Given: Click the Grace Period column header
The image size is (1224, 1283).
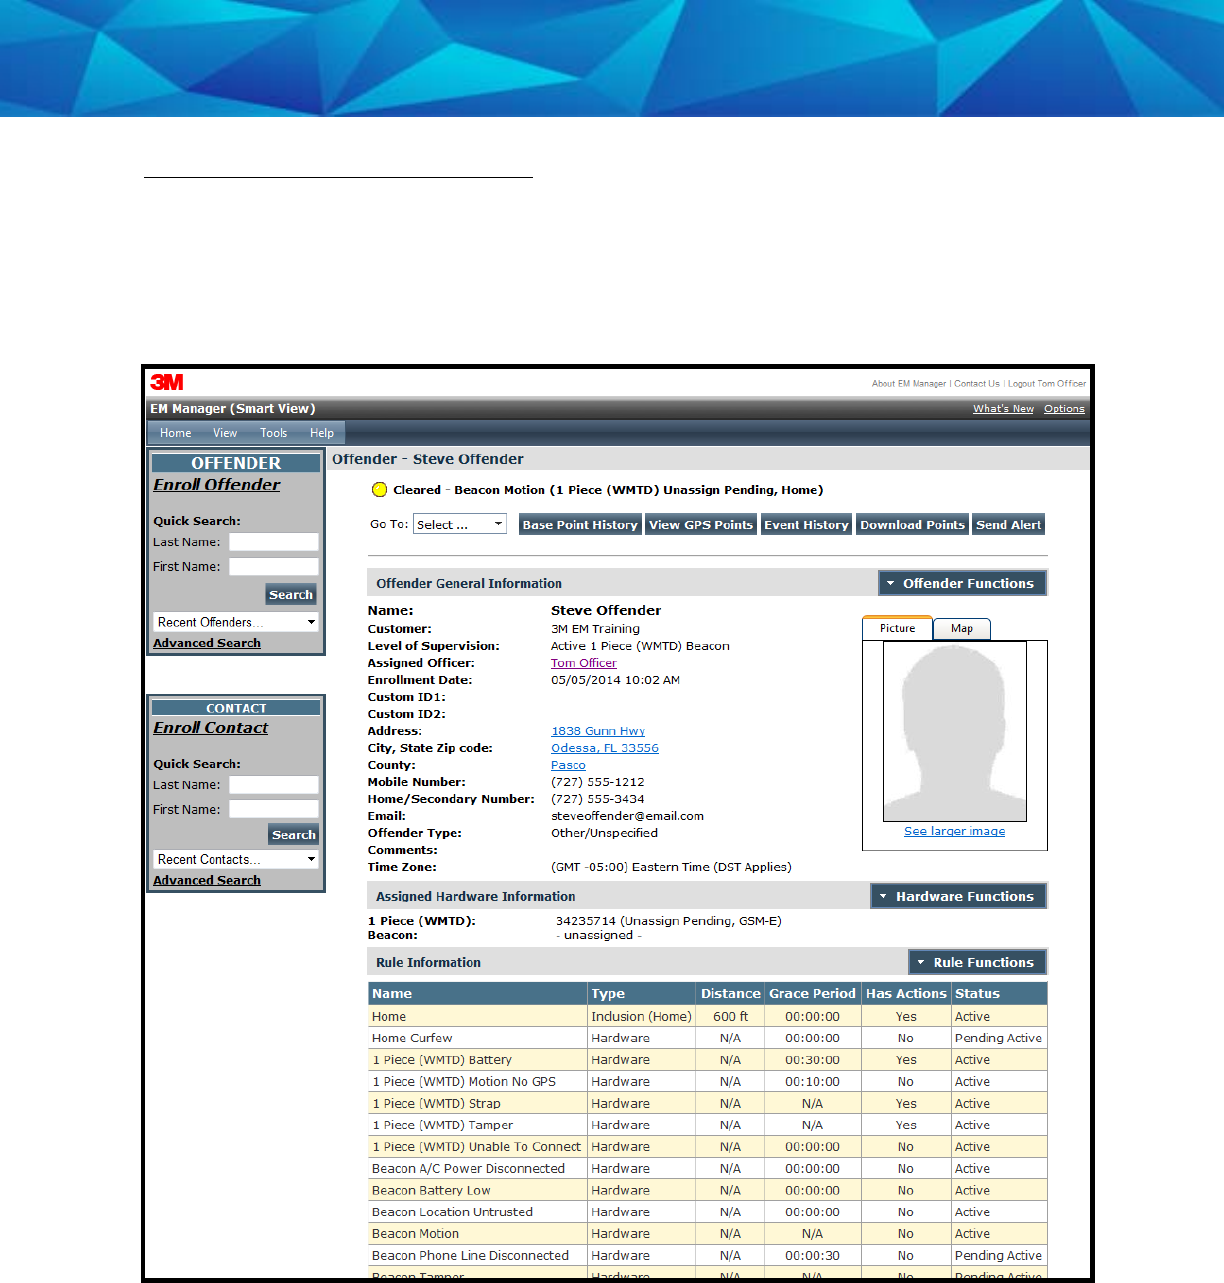Looking at the screenshot, I should (812, 993).
